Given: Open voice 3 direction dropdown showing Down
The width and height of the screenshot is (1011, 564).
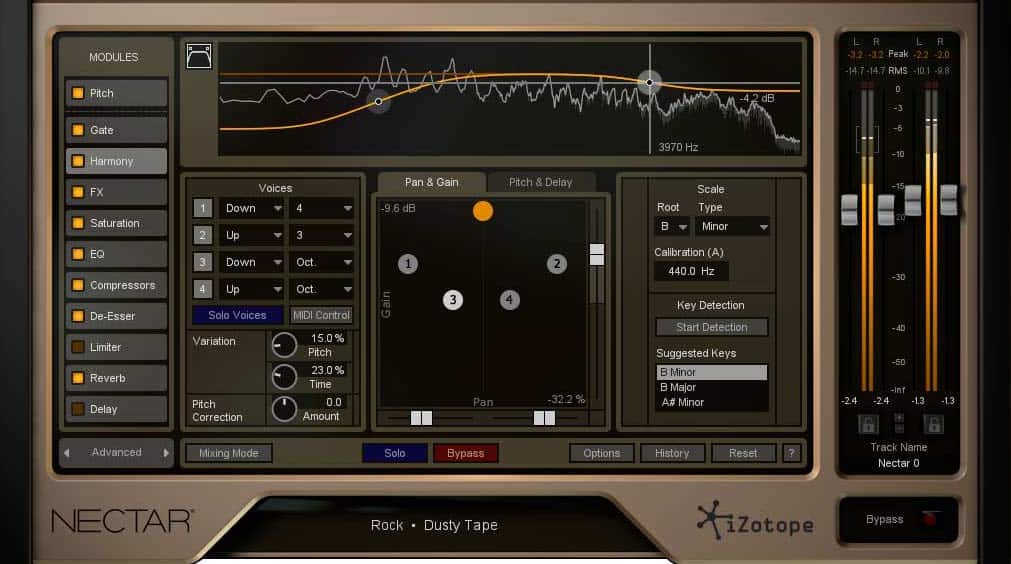Looking at the screenshot, I should click(252, 262).
